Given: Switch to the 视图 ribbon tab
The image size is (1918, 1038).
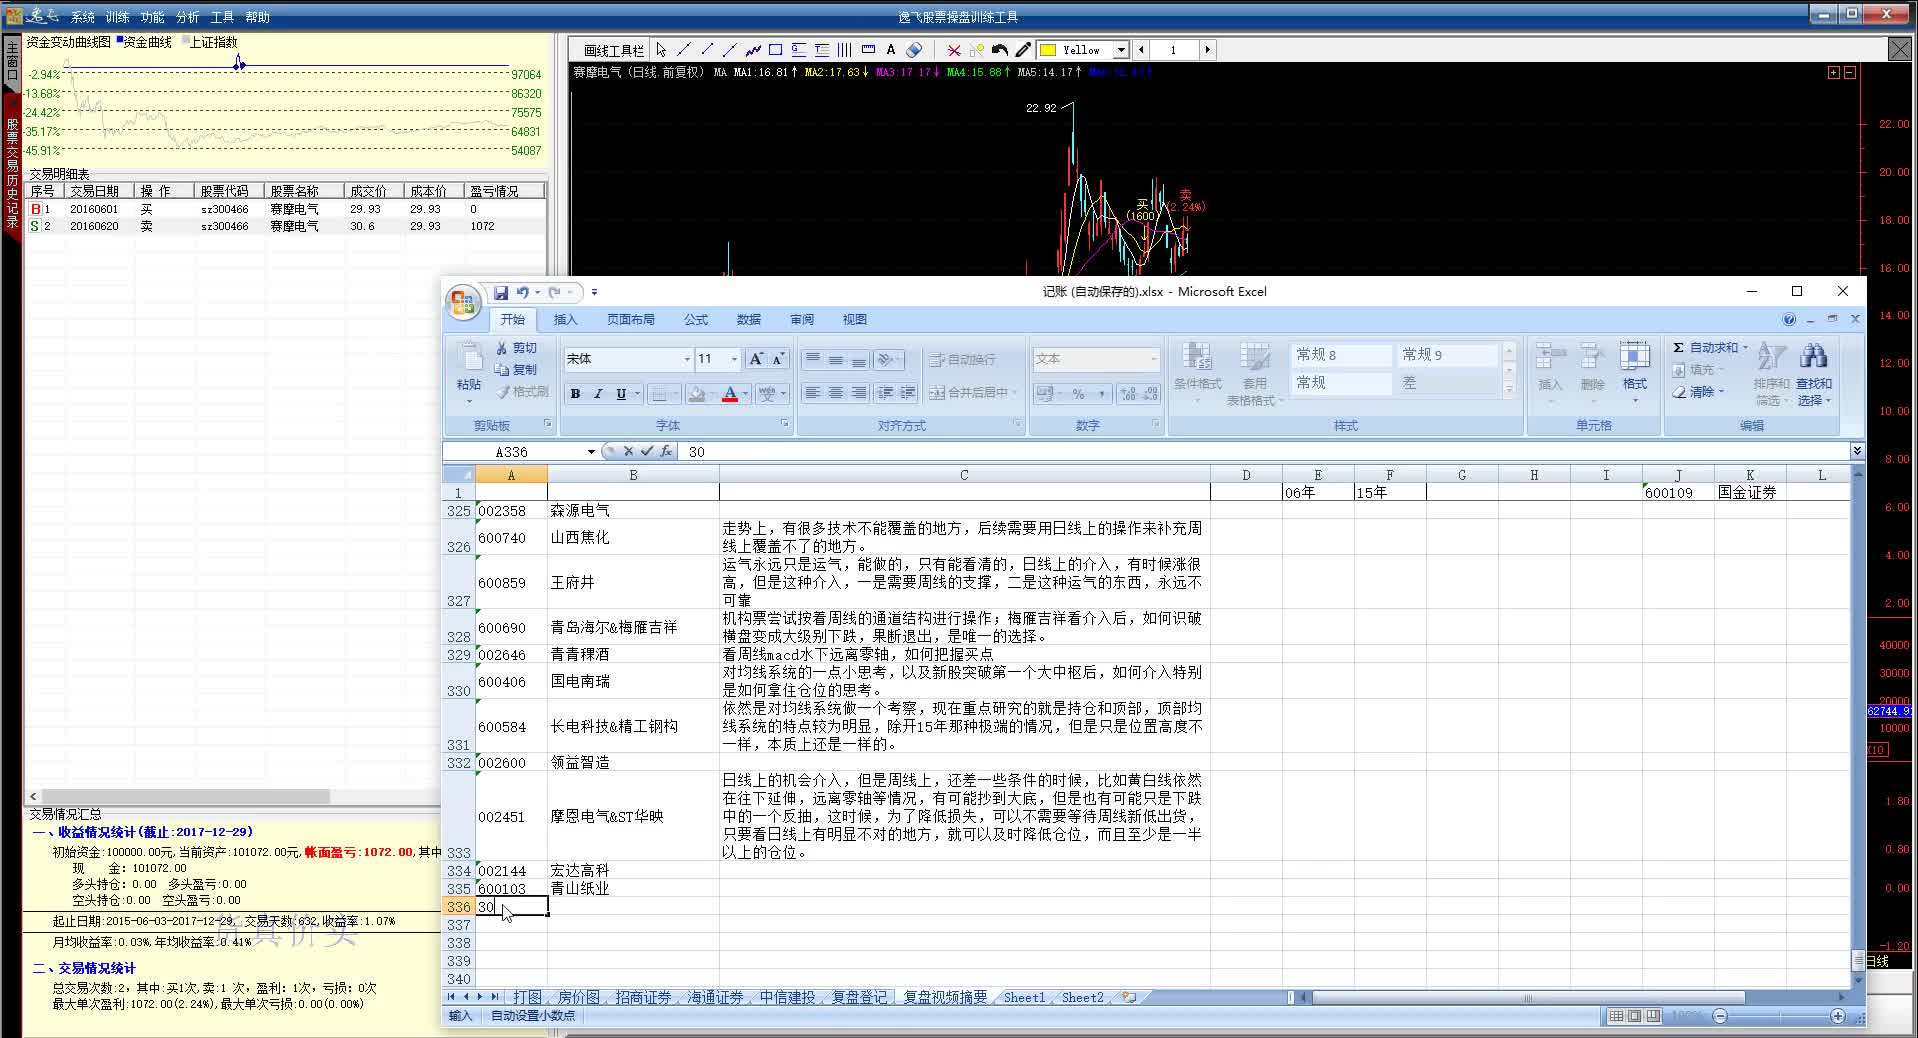Looking at the screenshot, I should click(854, 320).
